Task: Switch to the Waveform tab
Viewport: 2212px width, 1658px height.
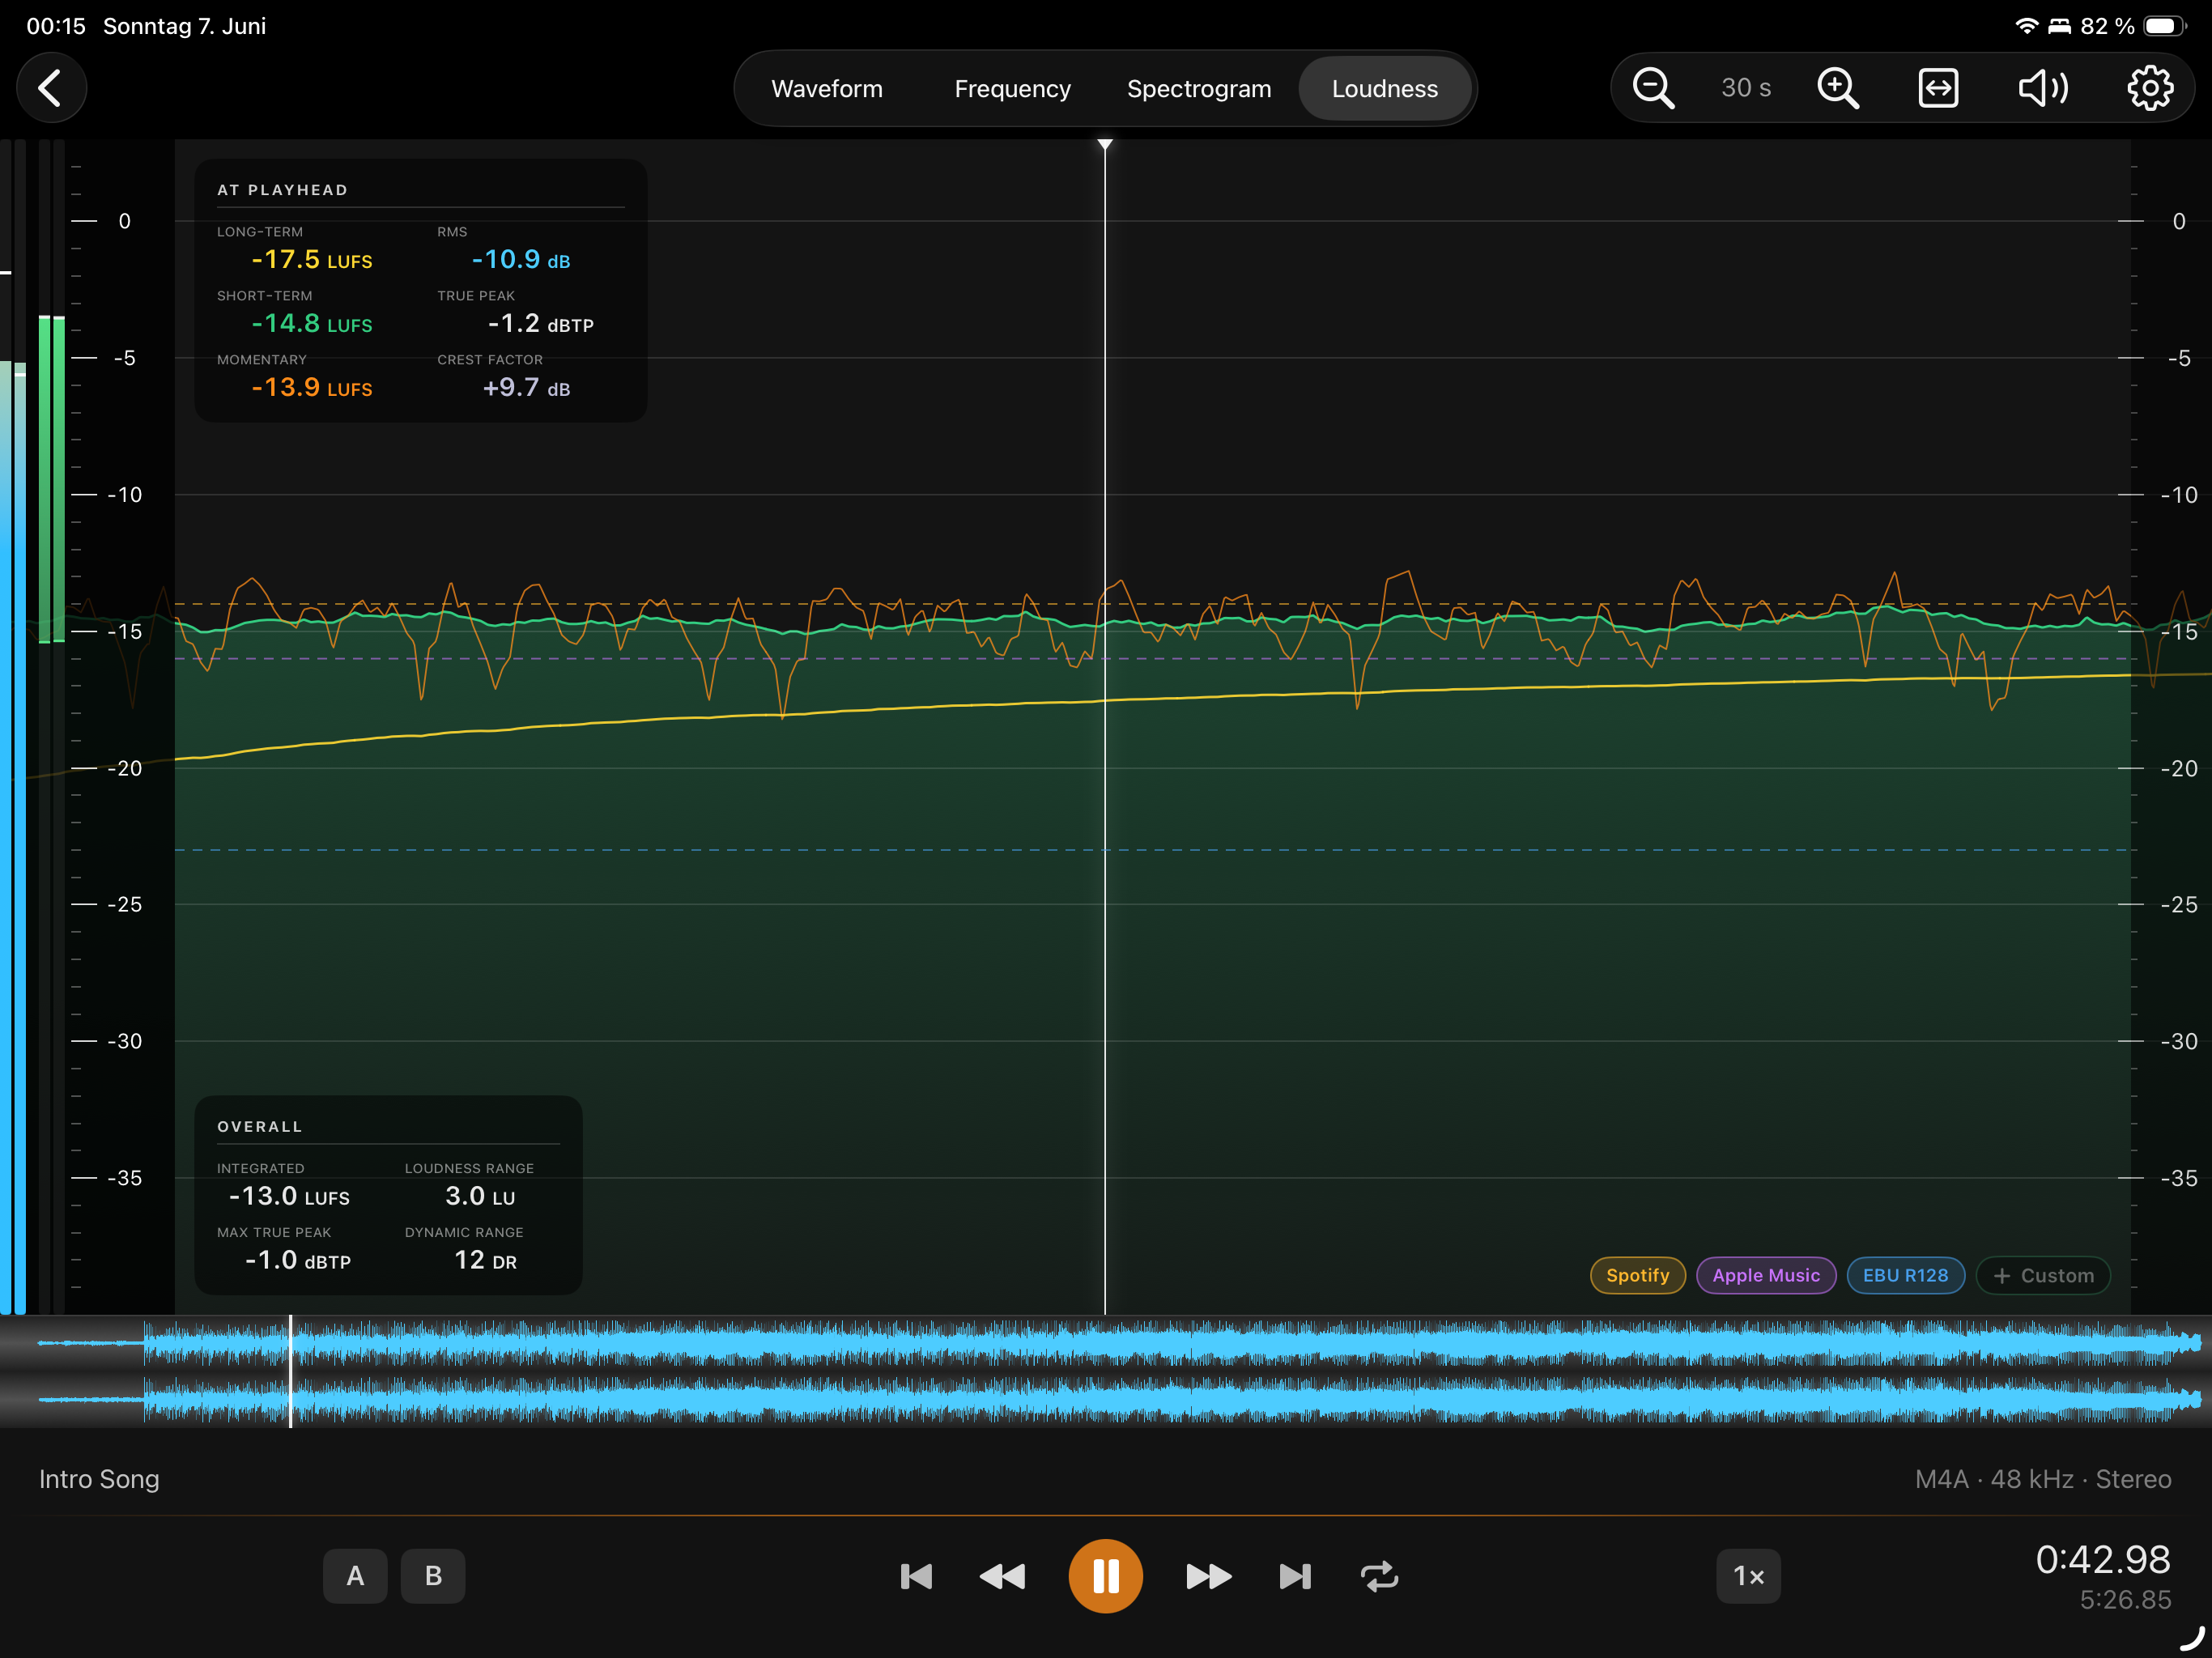Action: 827,89
